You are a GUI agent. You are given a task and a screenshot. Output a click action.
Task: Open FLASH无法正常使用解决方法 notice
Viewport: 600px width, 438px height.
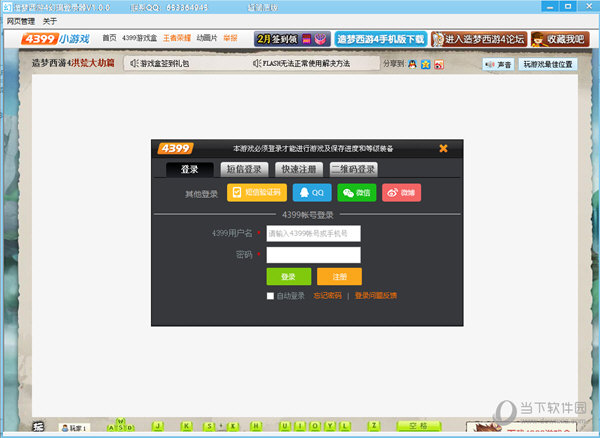[302, 64]
